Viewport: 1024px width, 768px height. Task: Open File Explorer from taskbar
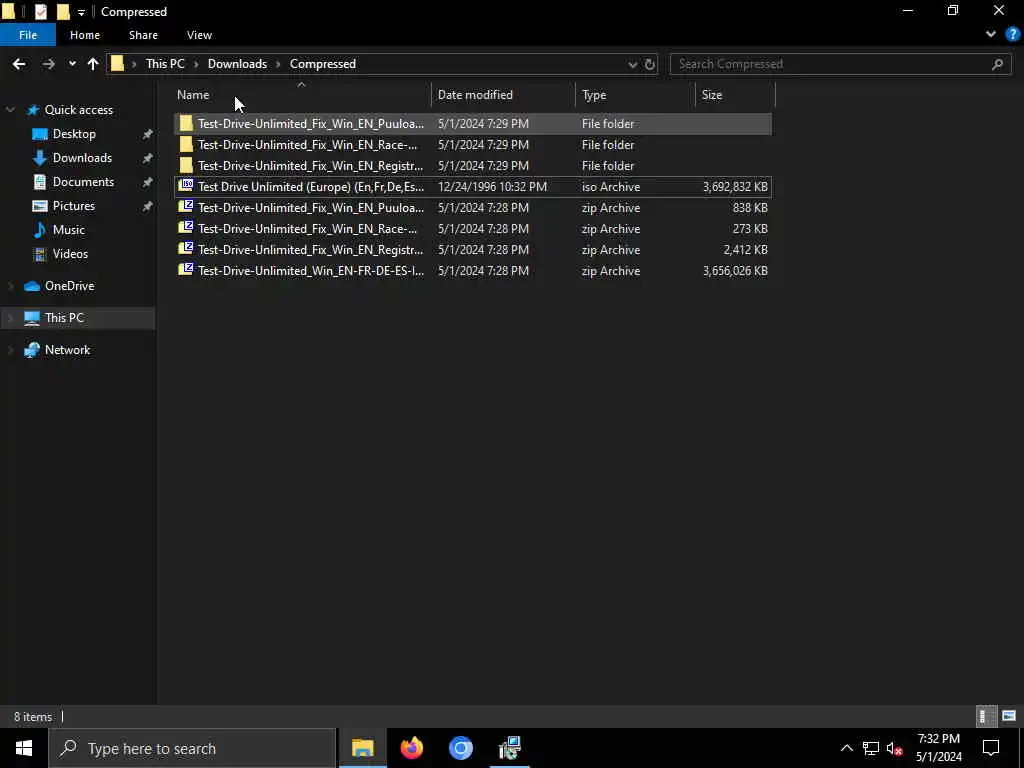tap(362, 748)
